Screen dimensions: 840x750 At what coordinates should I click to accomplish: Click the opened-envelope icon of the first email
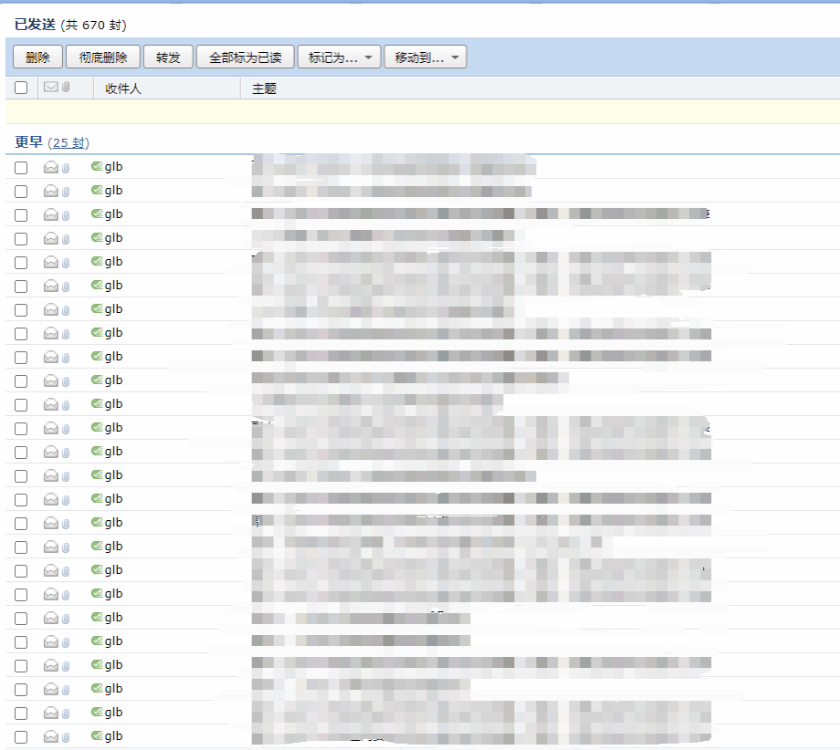tap(50, 167)
